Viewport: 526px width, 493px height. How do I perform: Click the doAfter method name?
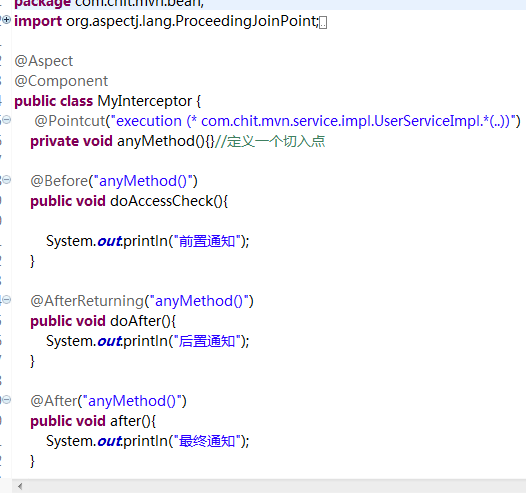coord(136,321)
